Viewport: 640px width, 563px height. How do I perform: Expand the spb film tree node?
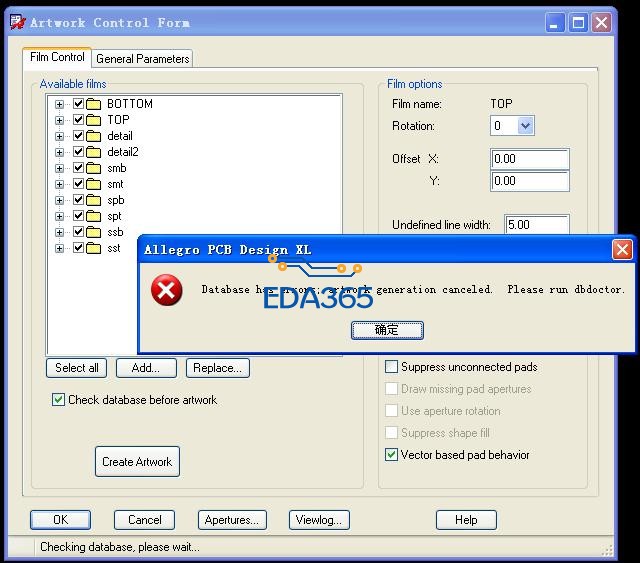pos(60,200)
